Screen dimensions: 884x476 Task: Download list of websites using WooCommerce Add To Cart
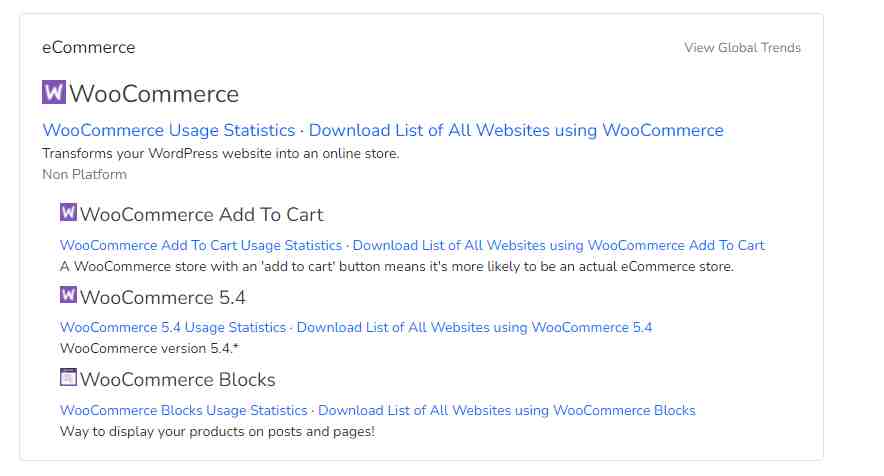(558, 245)
